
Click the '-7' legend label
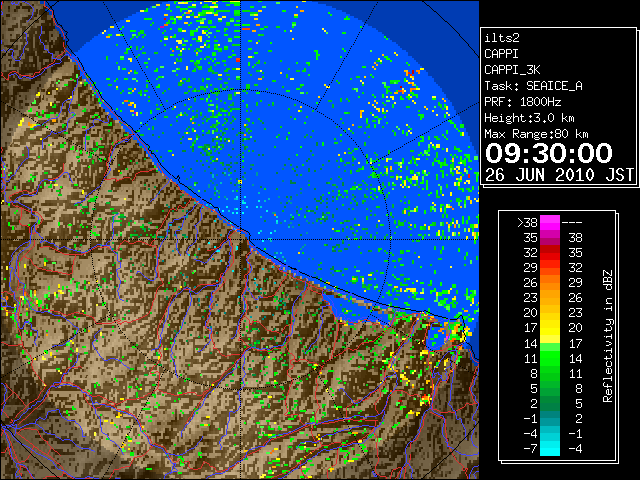click(530, 449)
